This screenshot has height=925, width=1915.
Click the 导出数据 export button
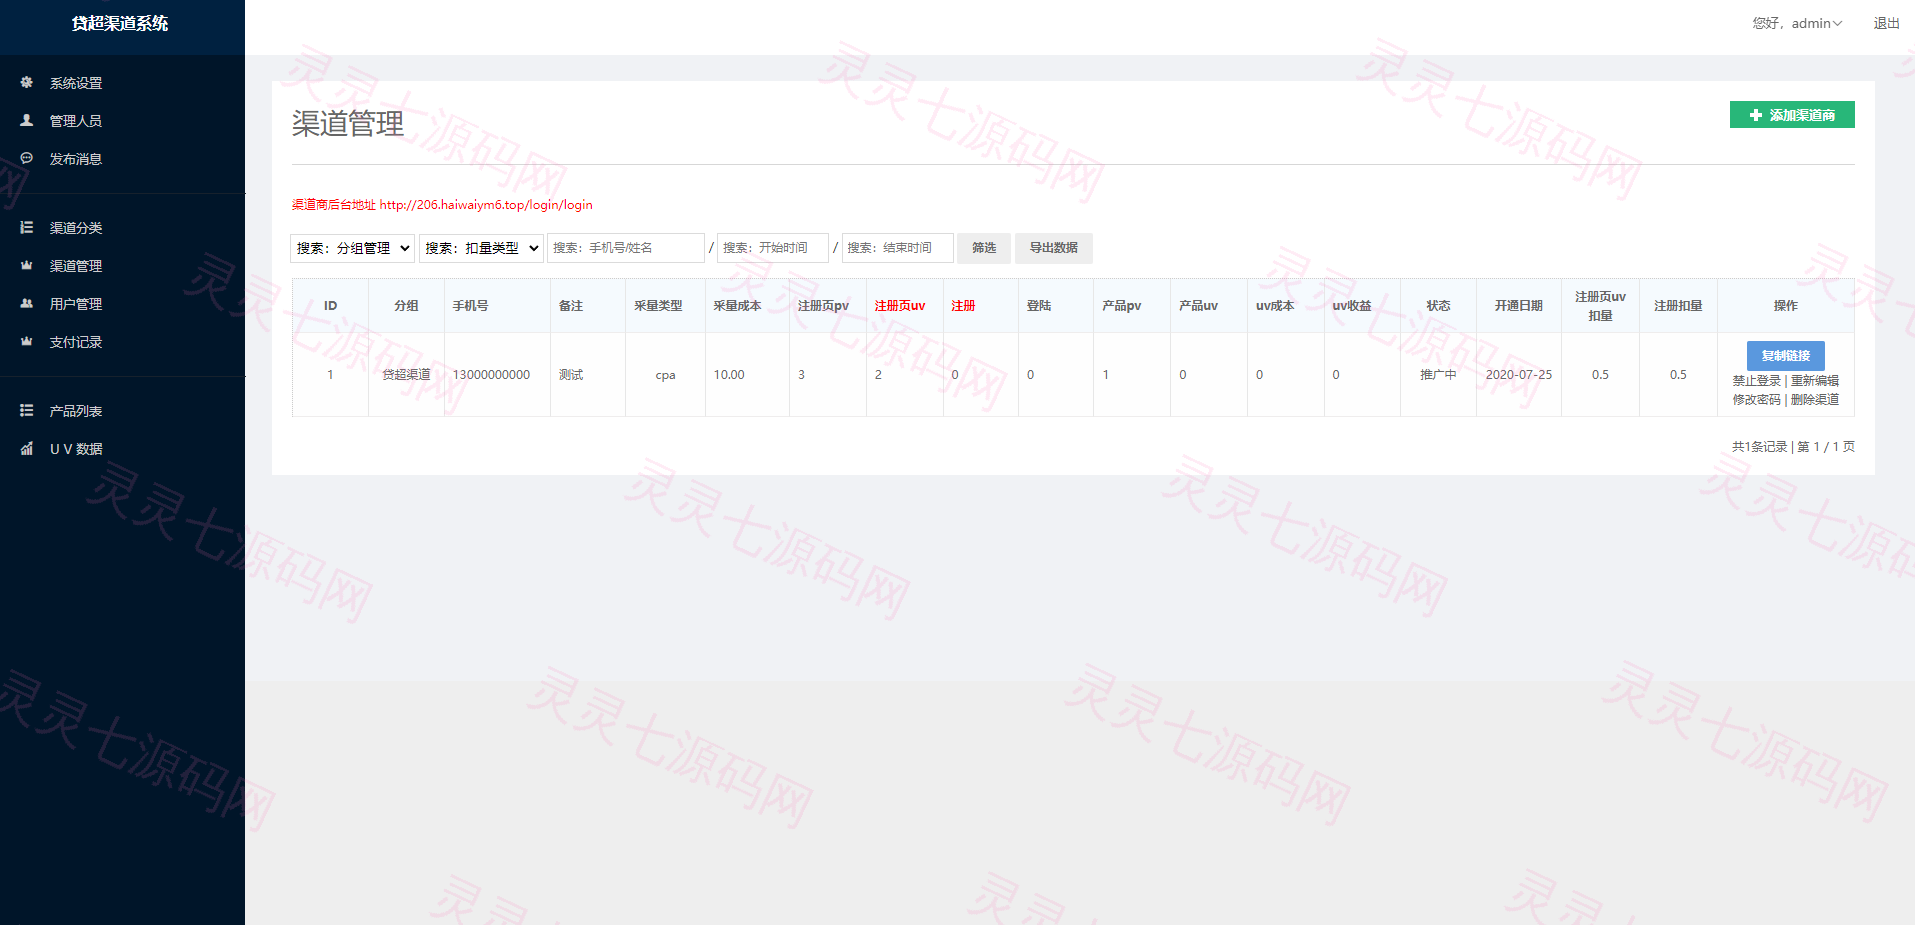click(x=1054, y=248)
